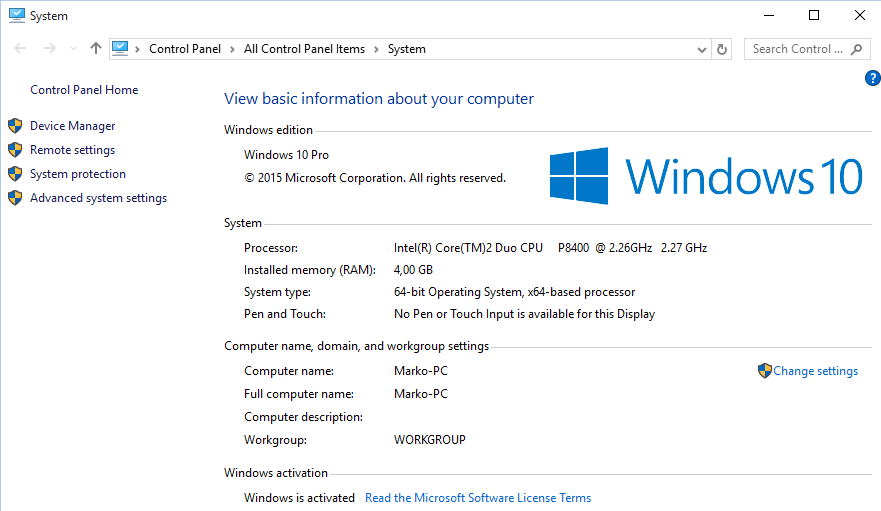Expand the chevron after Control Panel
This screenshot has height=511, width=881.
click(232, 49)
